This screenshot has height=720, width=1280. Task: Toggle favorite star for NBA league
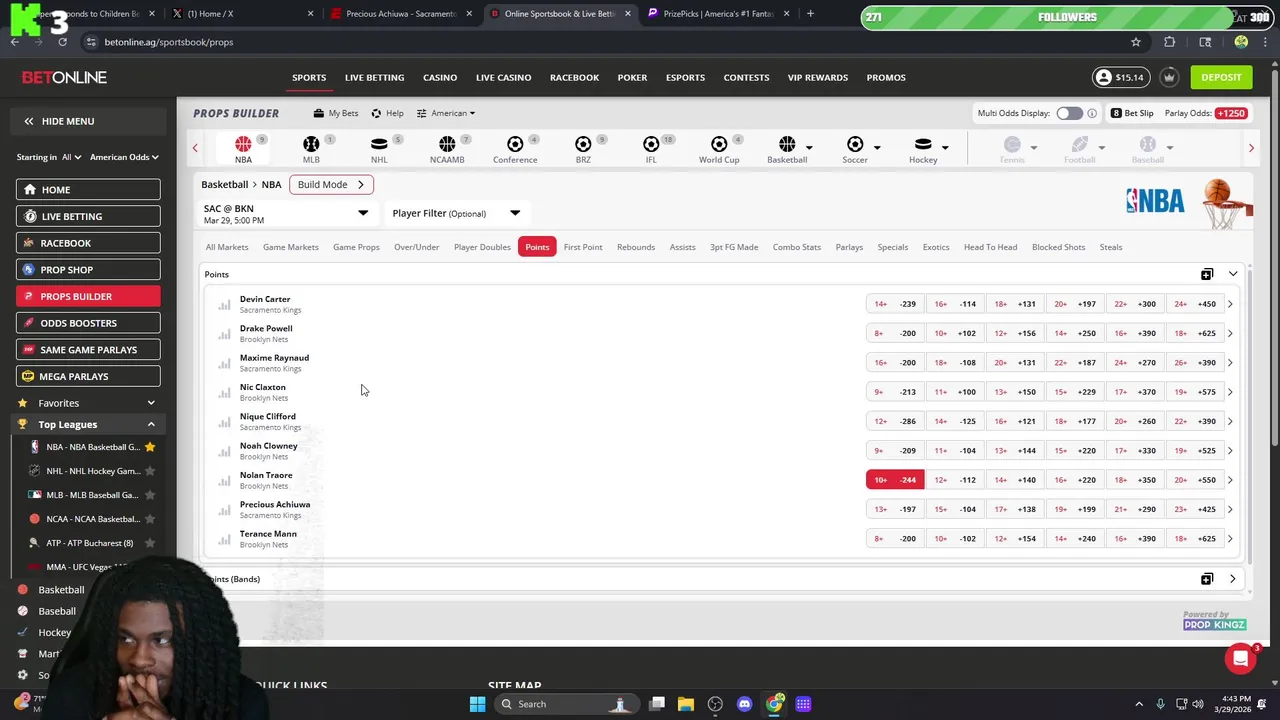(x=150, y=447)
